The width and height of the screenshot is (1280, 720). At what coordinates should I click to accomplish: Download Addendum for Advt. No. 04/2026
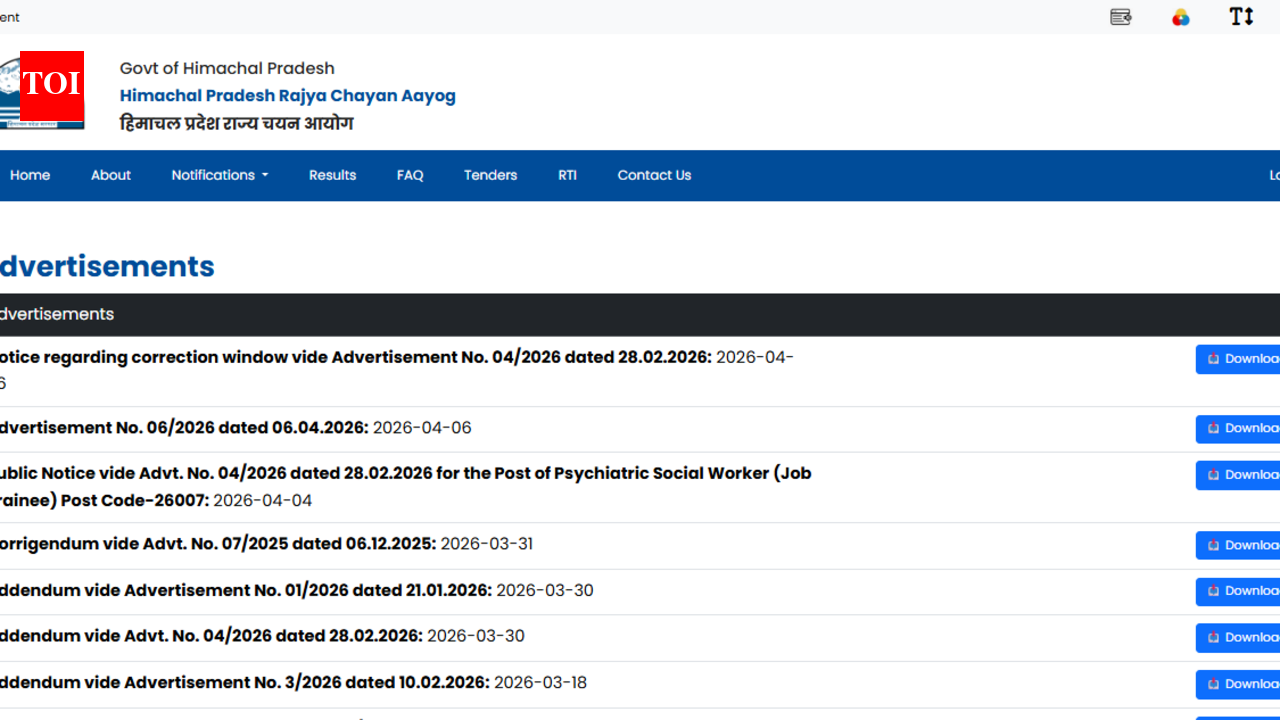pyautogui.click(x=1240, y=637)
